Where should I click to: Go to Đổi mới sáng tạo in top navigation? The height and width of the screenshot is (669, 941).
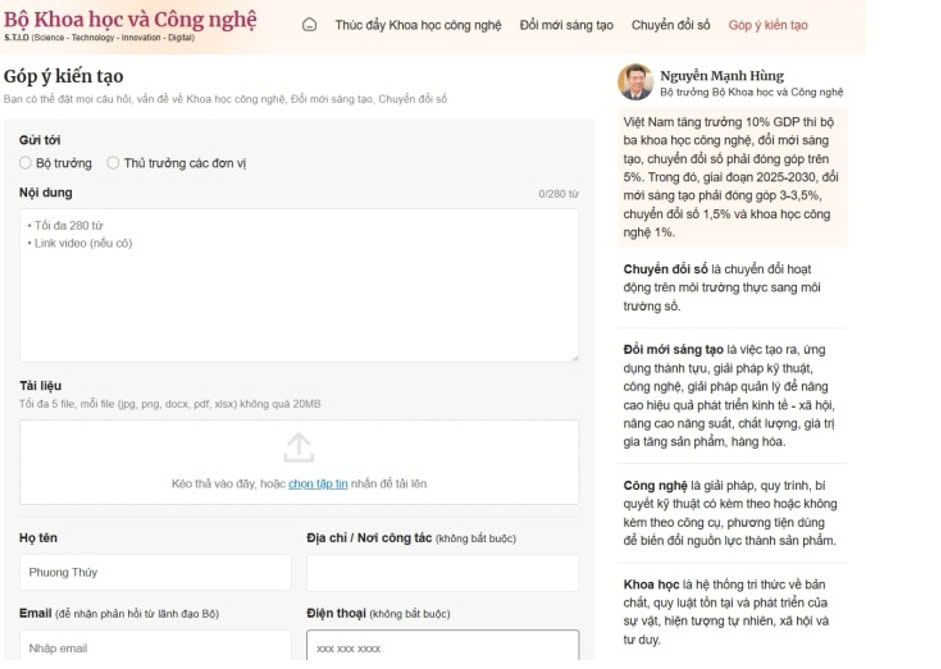coord(566,25)
